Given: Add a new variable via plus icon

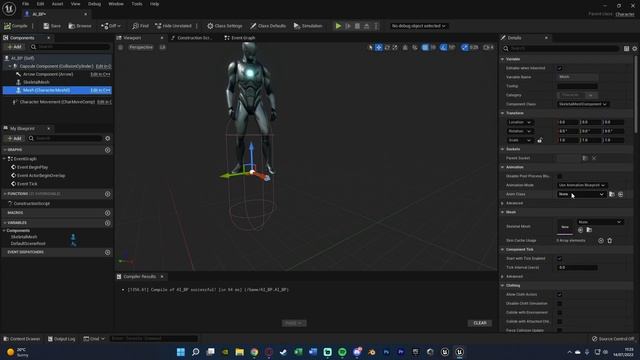Looking at the screenshot, I should 108,223.
